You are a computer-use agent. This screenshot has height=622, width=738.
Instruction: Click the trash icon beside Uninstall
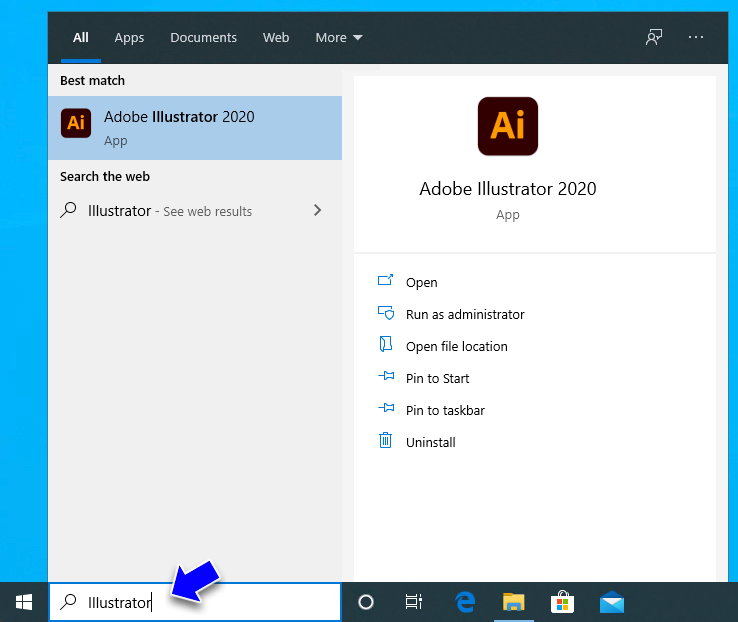click(385, 440)
